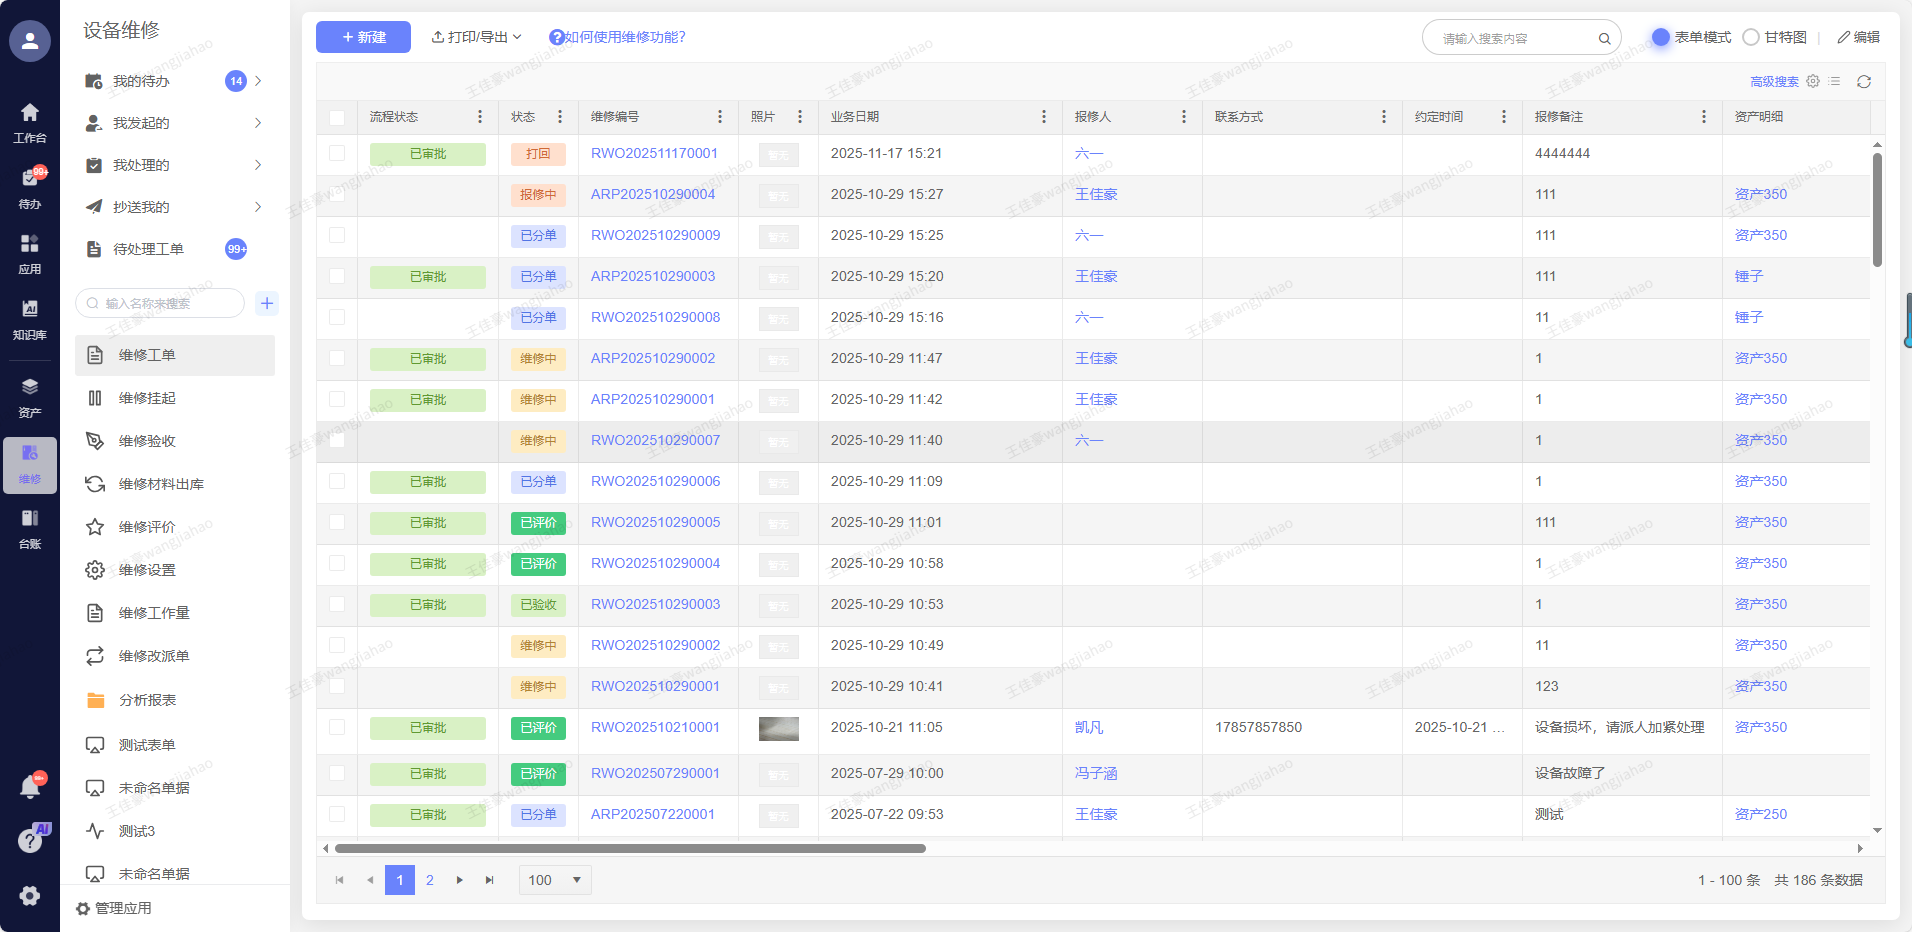
Task: Click the search magnifier icon in top search box
Action: click(1604, 39)
